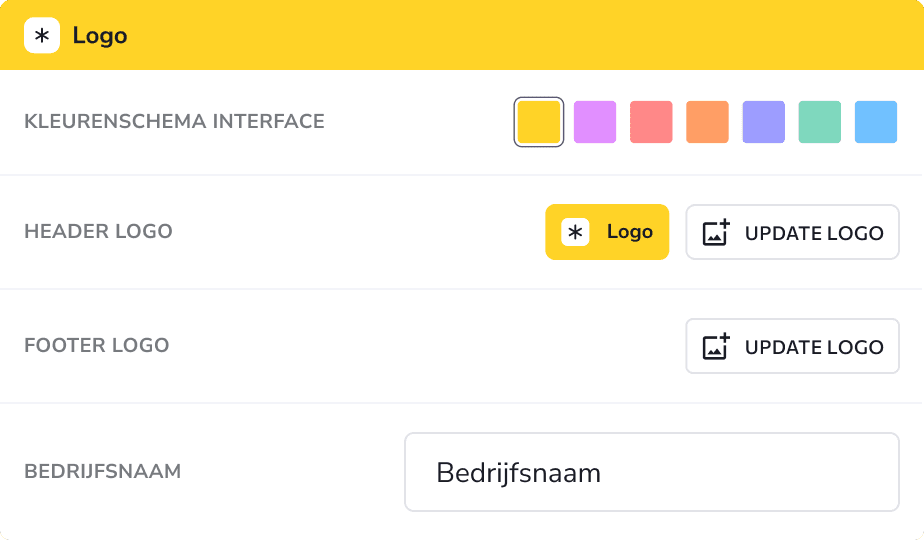924x540 pixels.
Task: Select the yellow color scheme swatch
Action: 539,122
